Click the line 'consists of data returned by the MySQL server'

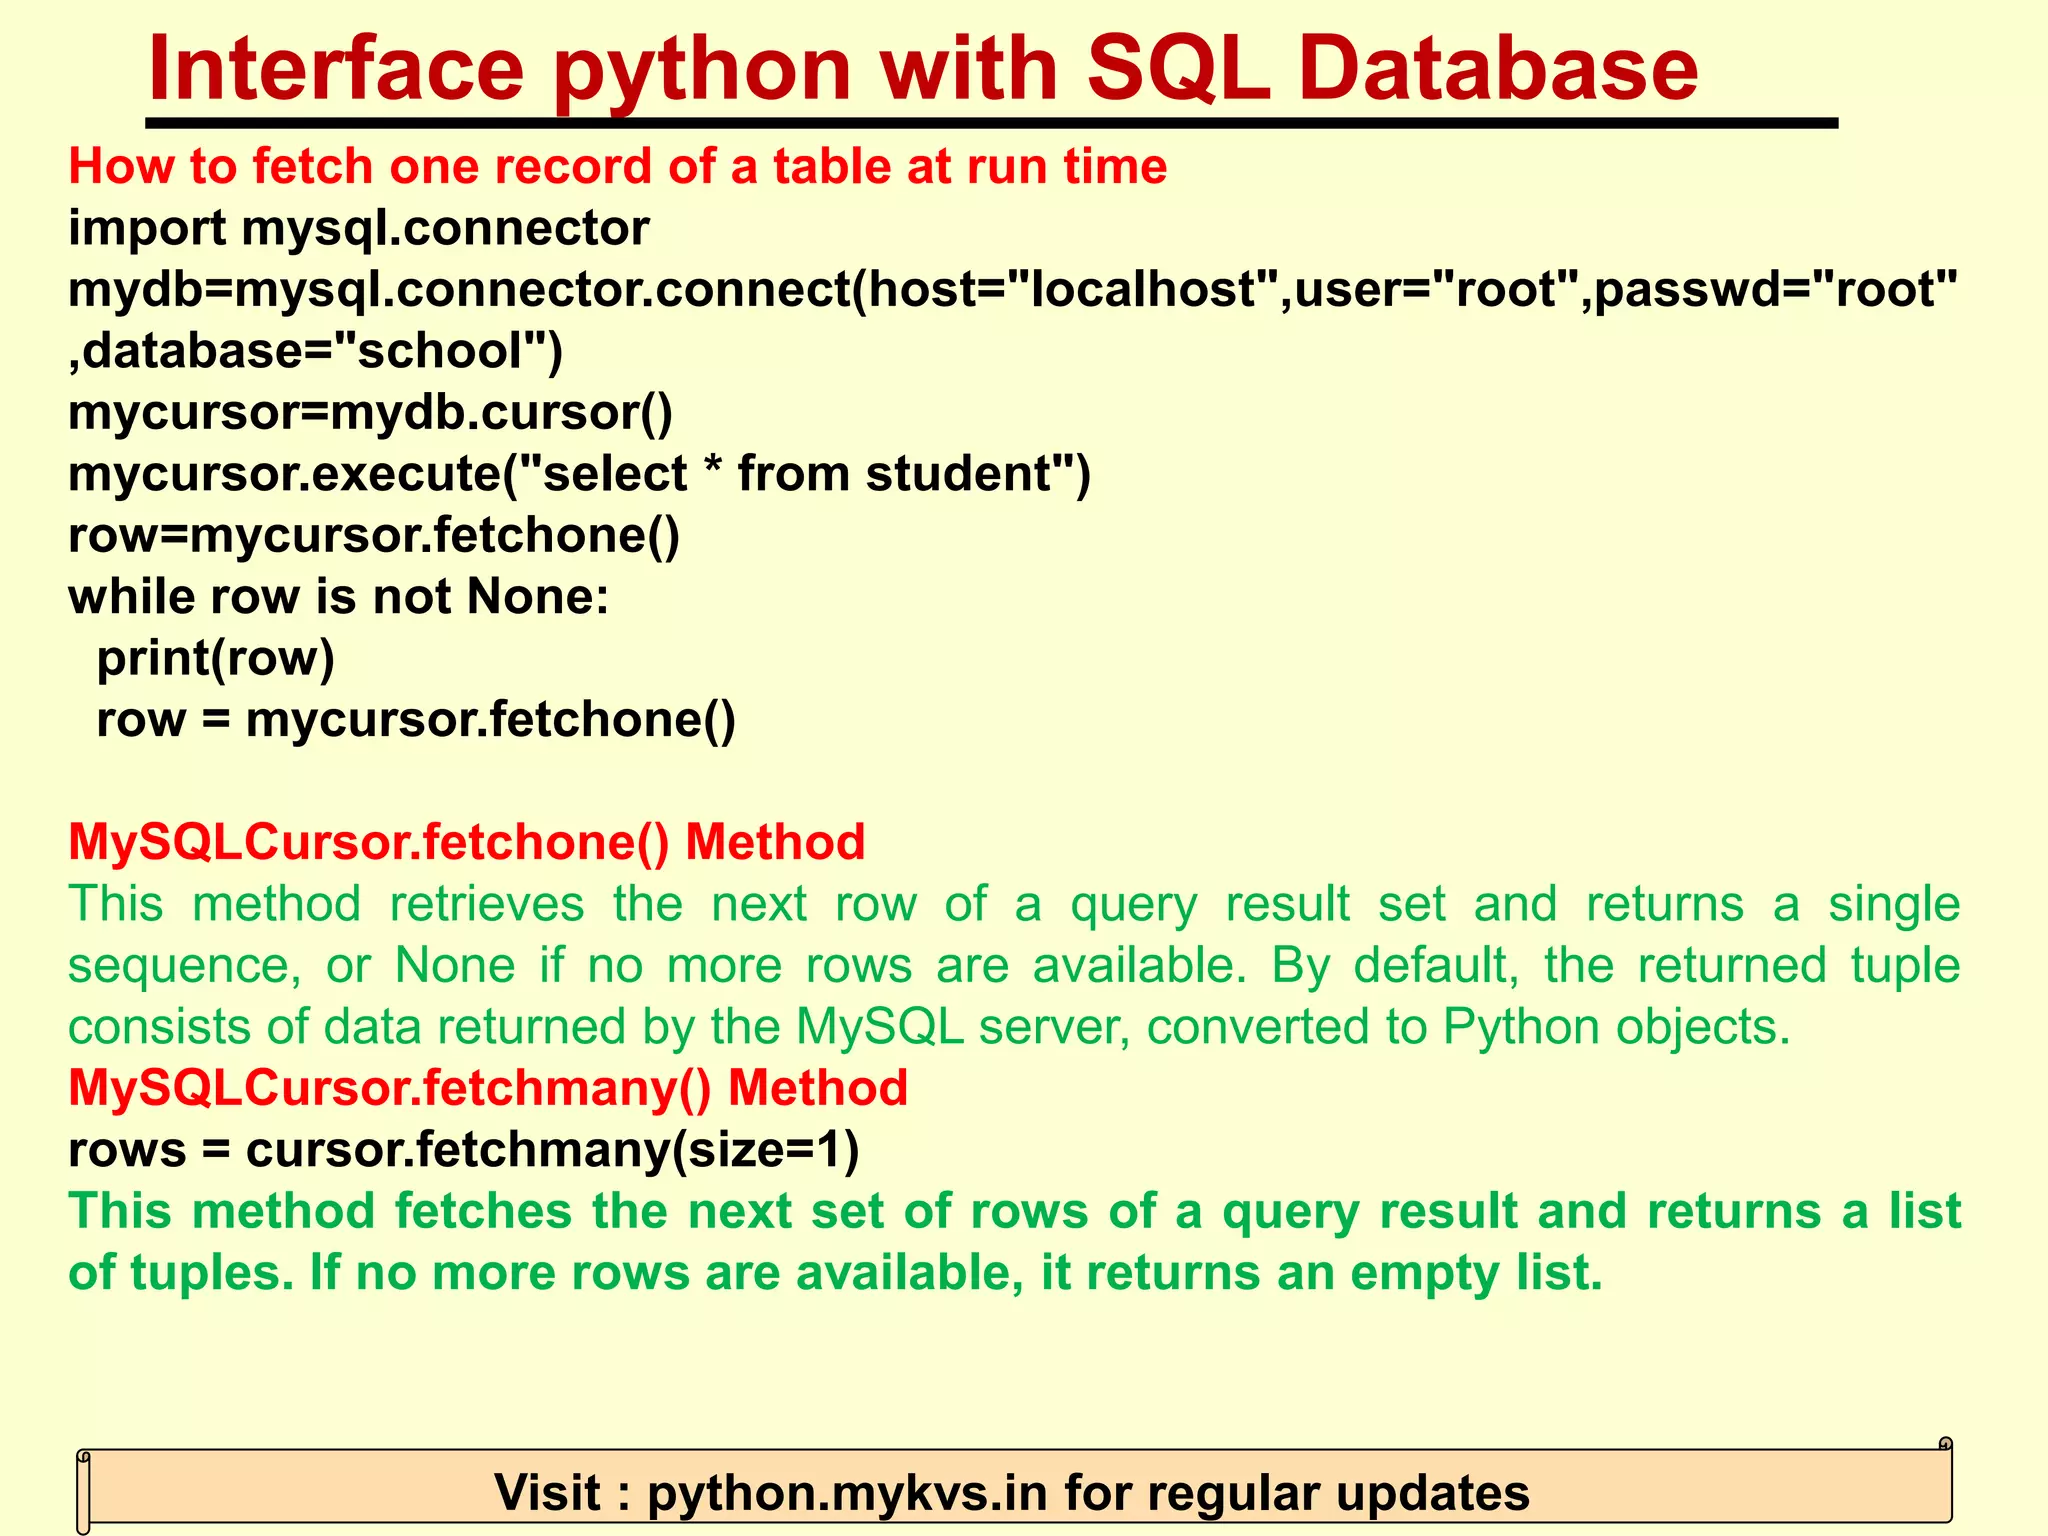(x=928, y=1027)
